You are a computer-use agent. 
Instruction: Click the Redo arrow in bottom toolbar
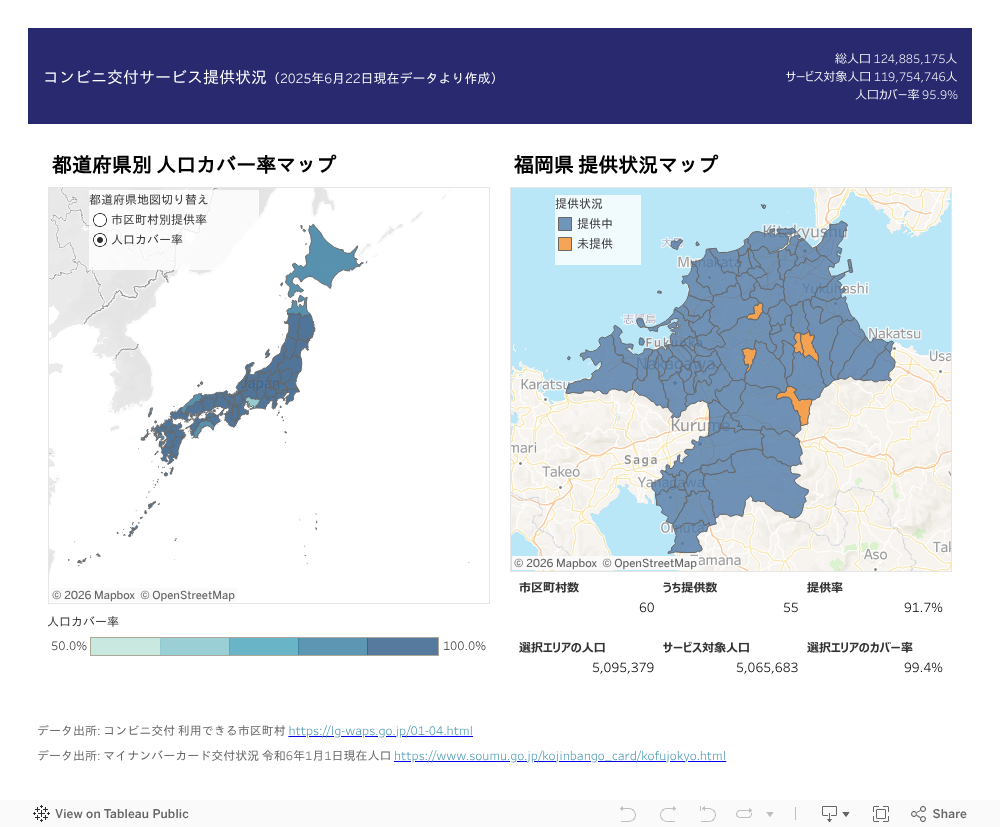click(668, 814)
